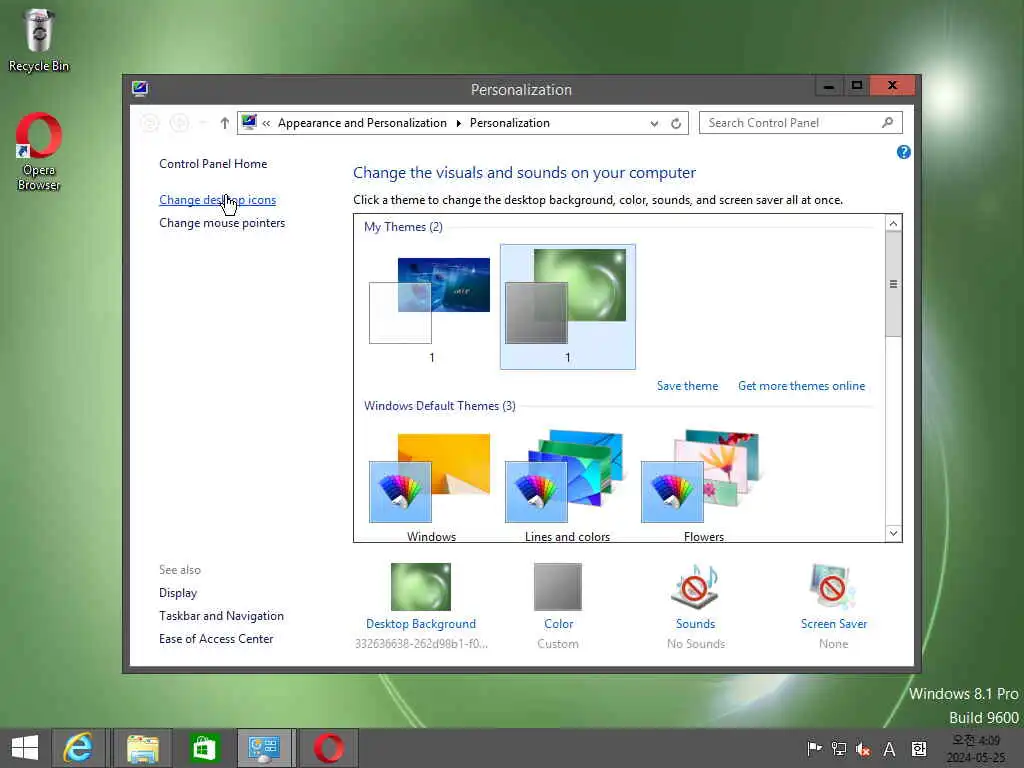Click the Personalization breadcrumb segment
This screenshot has width=1024, height=768.
coord(509,123)
